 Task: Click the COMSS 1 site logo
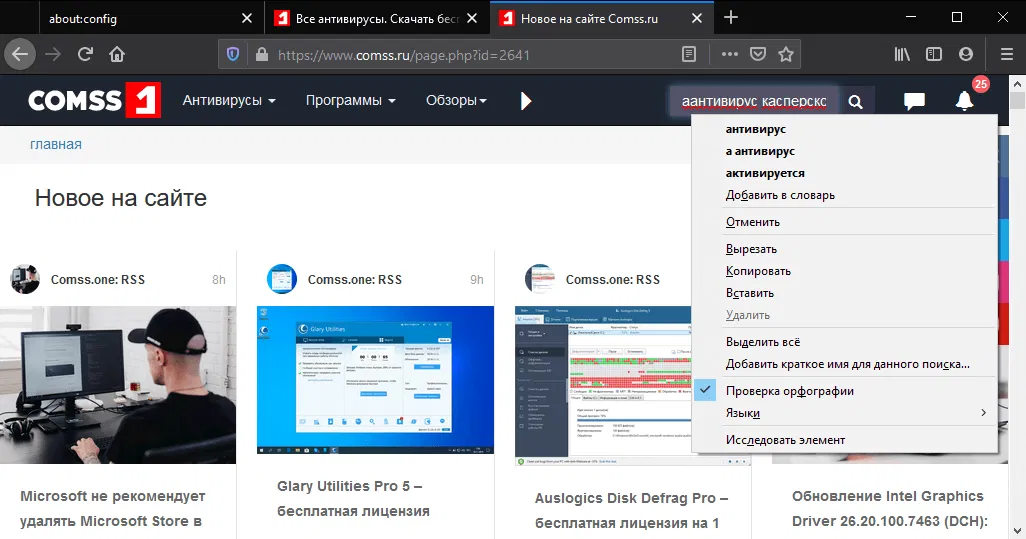(x=94, y=100)
